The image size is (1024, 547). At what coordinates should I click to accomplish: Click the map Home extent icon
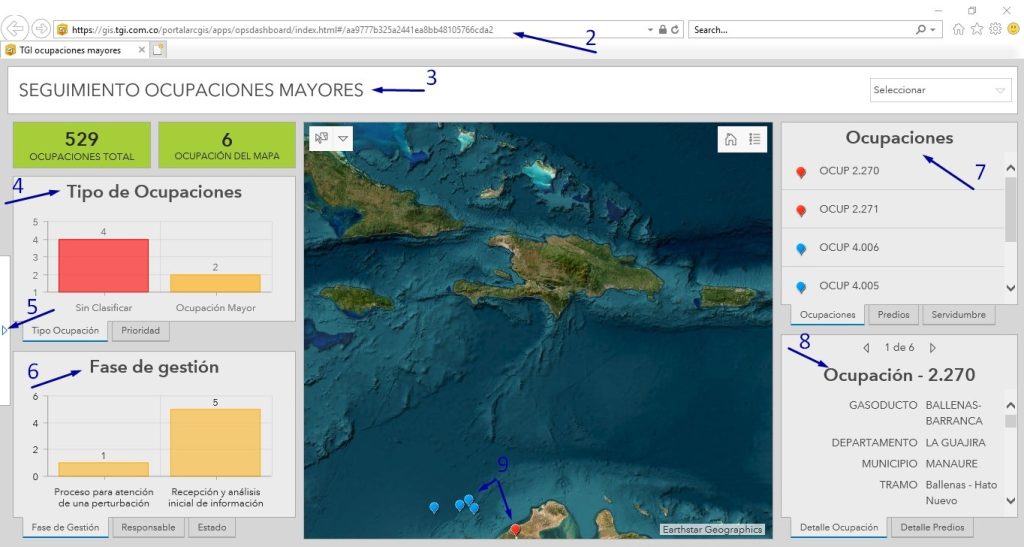coord(731,139)
